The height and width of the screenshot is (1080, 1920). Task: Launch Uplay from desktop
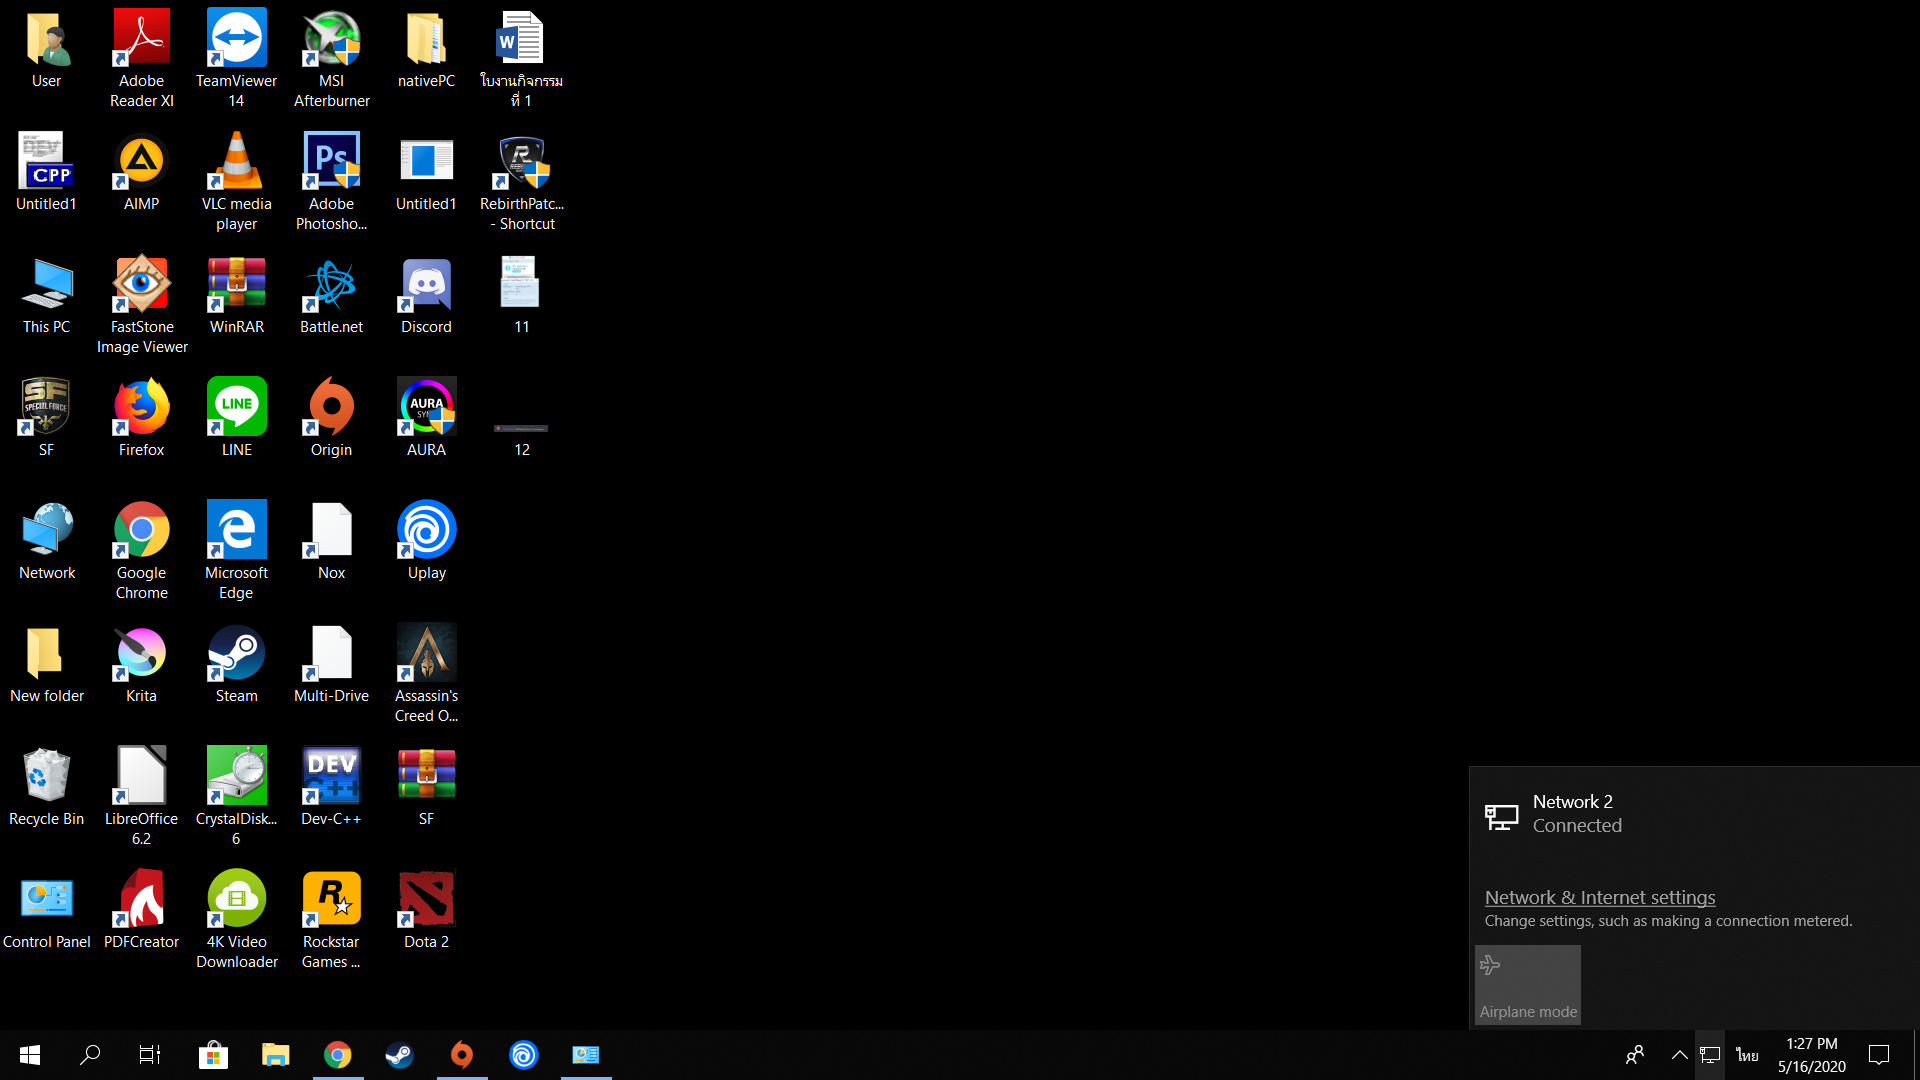coord(426,542)
